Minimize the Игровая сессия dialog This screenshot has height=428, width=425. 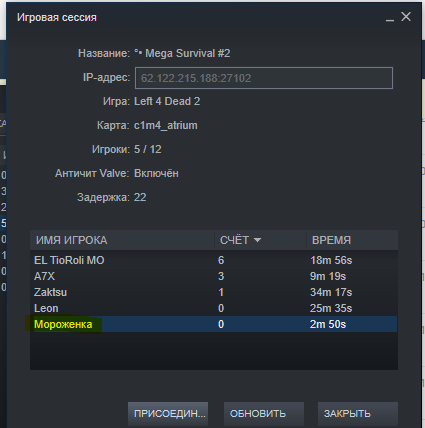tap(390, 17)
